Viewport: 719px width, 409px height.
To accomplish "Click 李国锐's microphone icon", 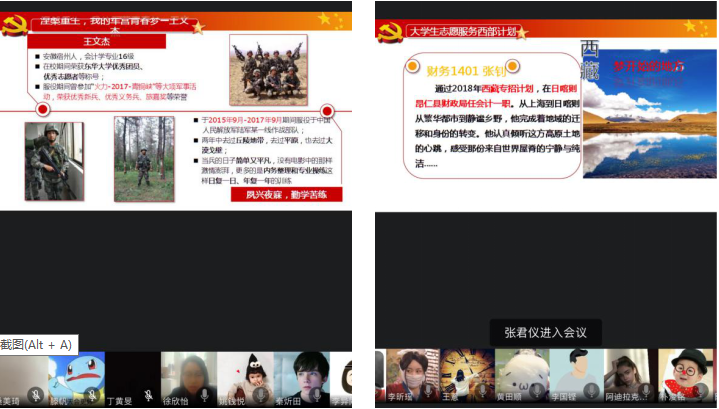I will (593, 391).
